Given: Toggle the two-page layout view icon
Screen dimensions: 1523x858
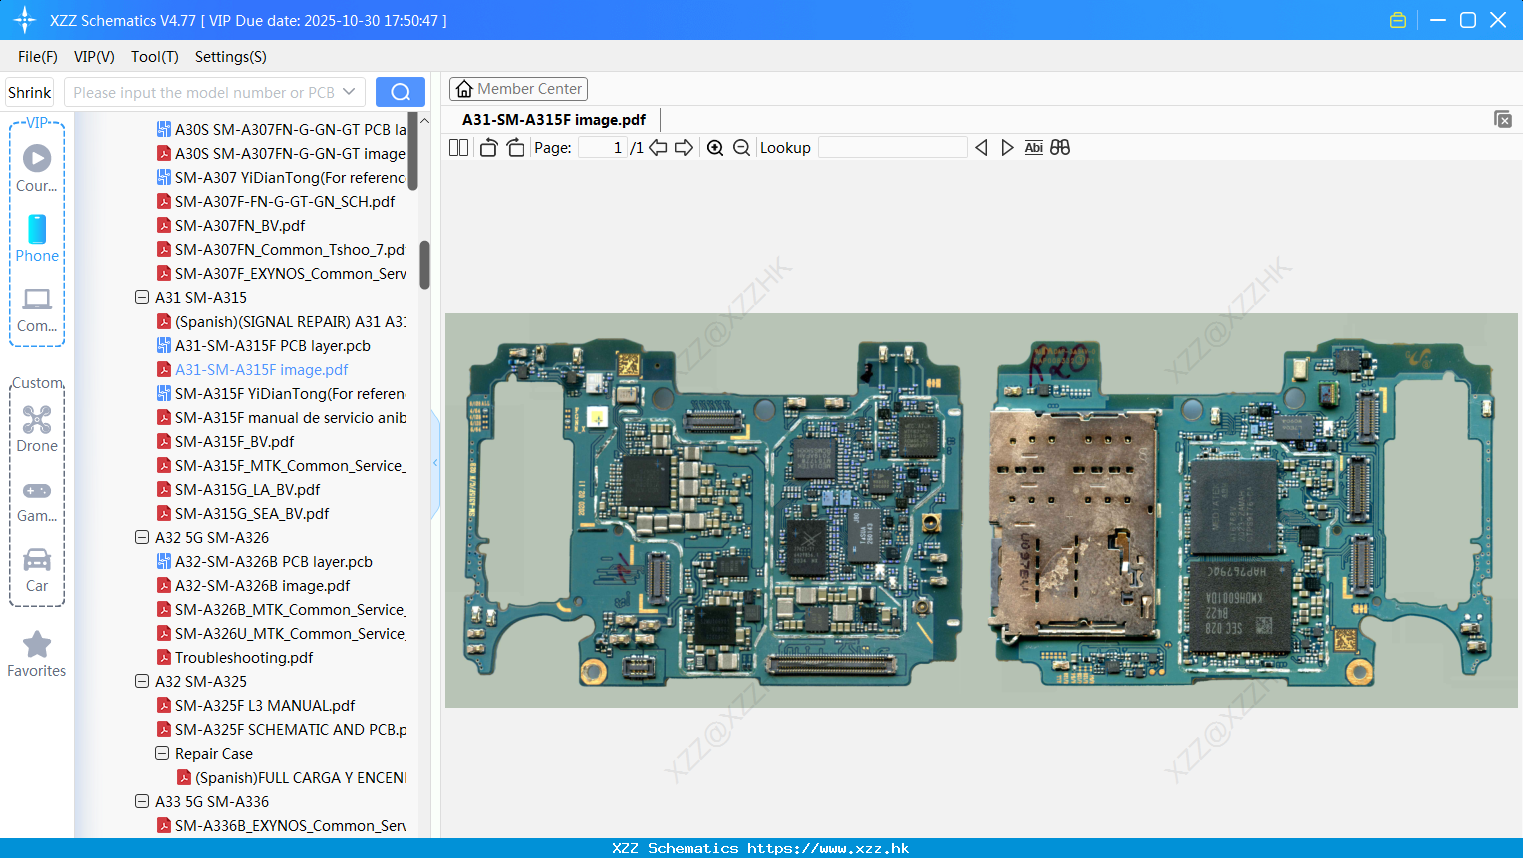Looking at the screenshot, I should [459, 148].
